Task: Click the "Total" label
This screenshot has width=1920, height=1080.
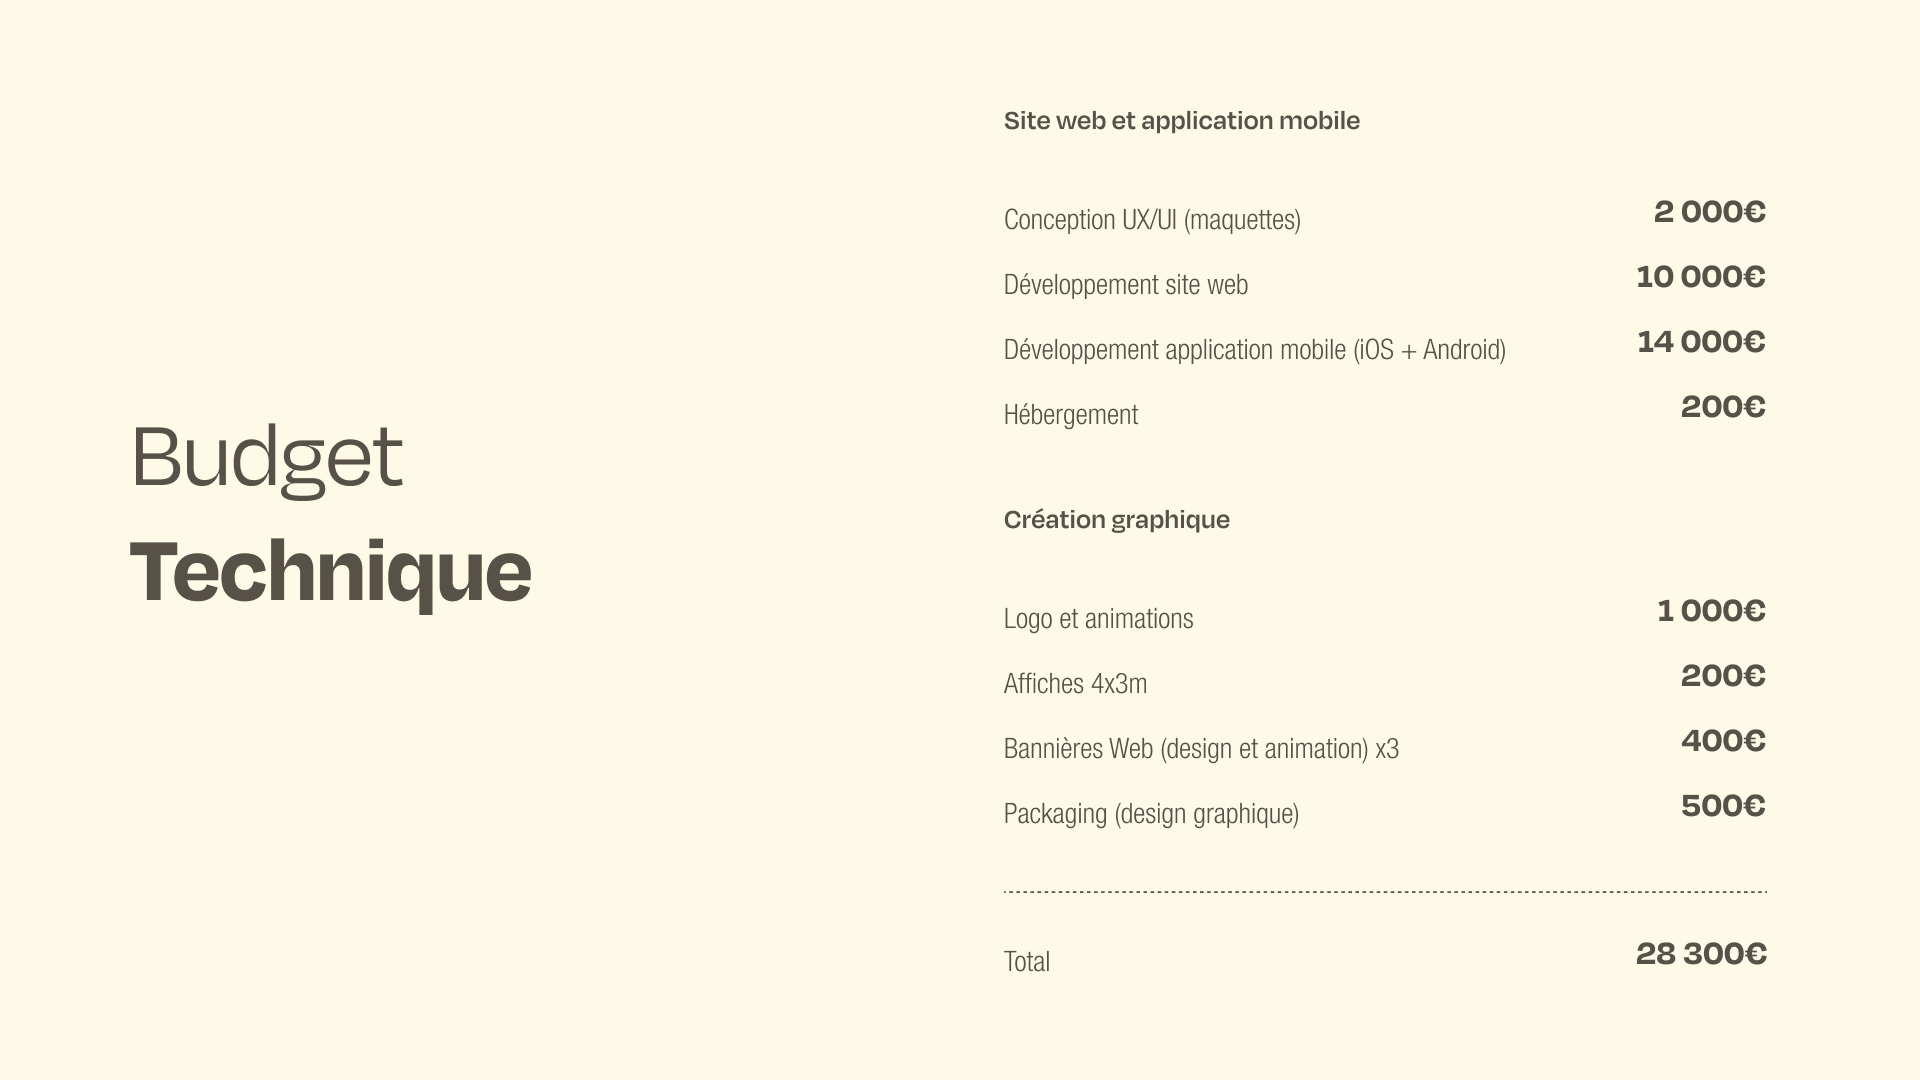Action: pos(1026,962)
